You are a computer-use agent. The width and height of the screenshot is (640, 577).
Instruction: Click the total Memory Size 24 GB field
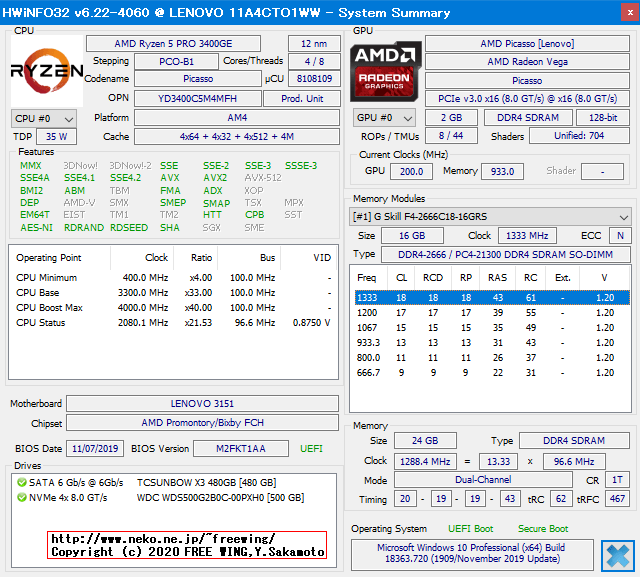(425, 441)
